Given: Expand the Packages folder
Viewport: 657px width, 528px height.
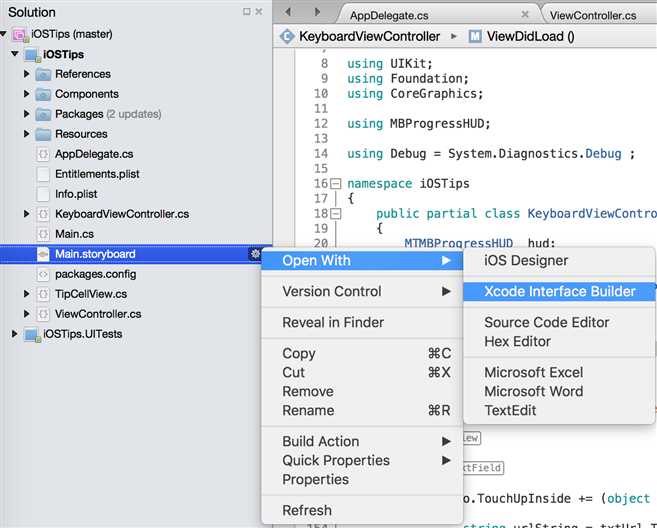Looking at the screenshot, I should point(26,114).
